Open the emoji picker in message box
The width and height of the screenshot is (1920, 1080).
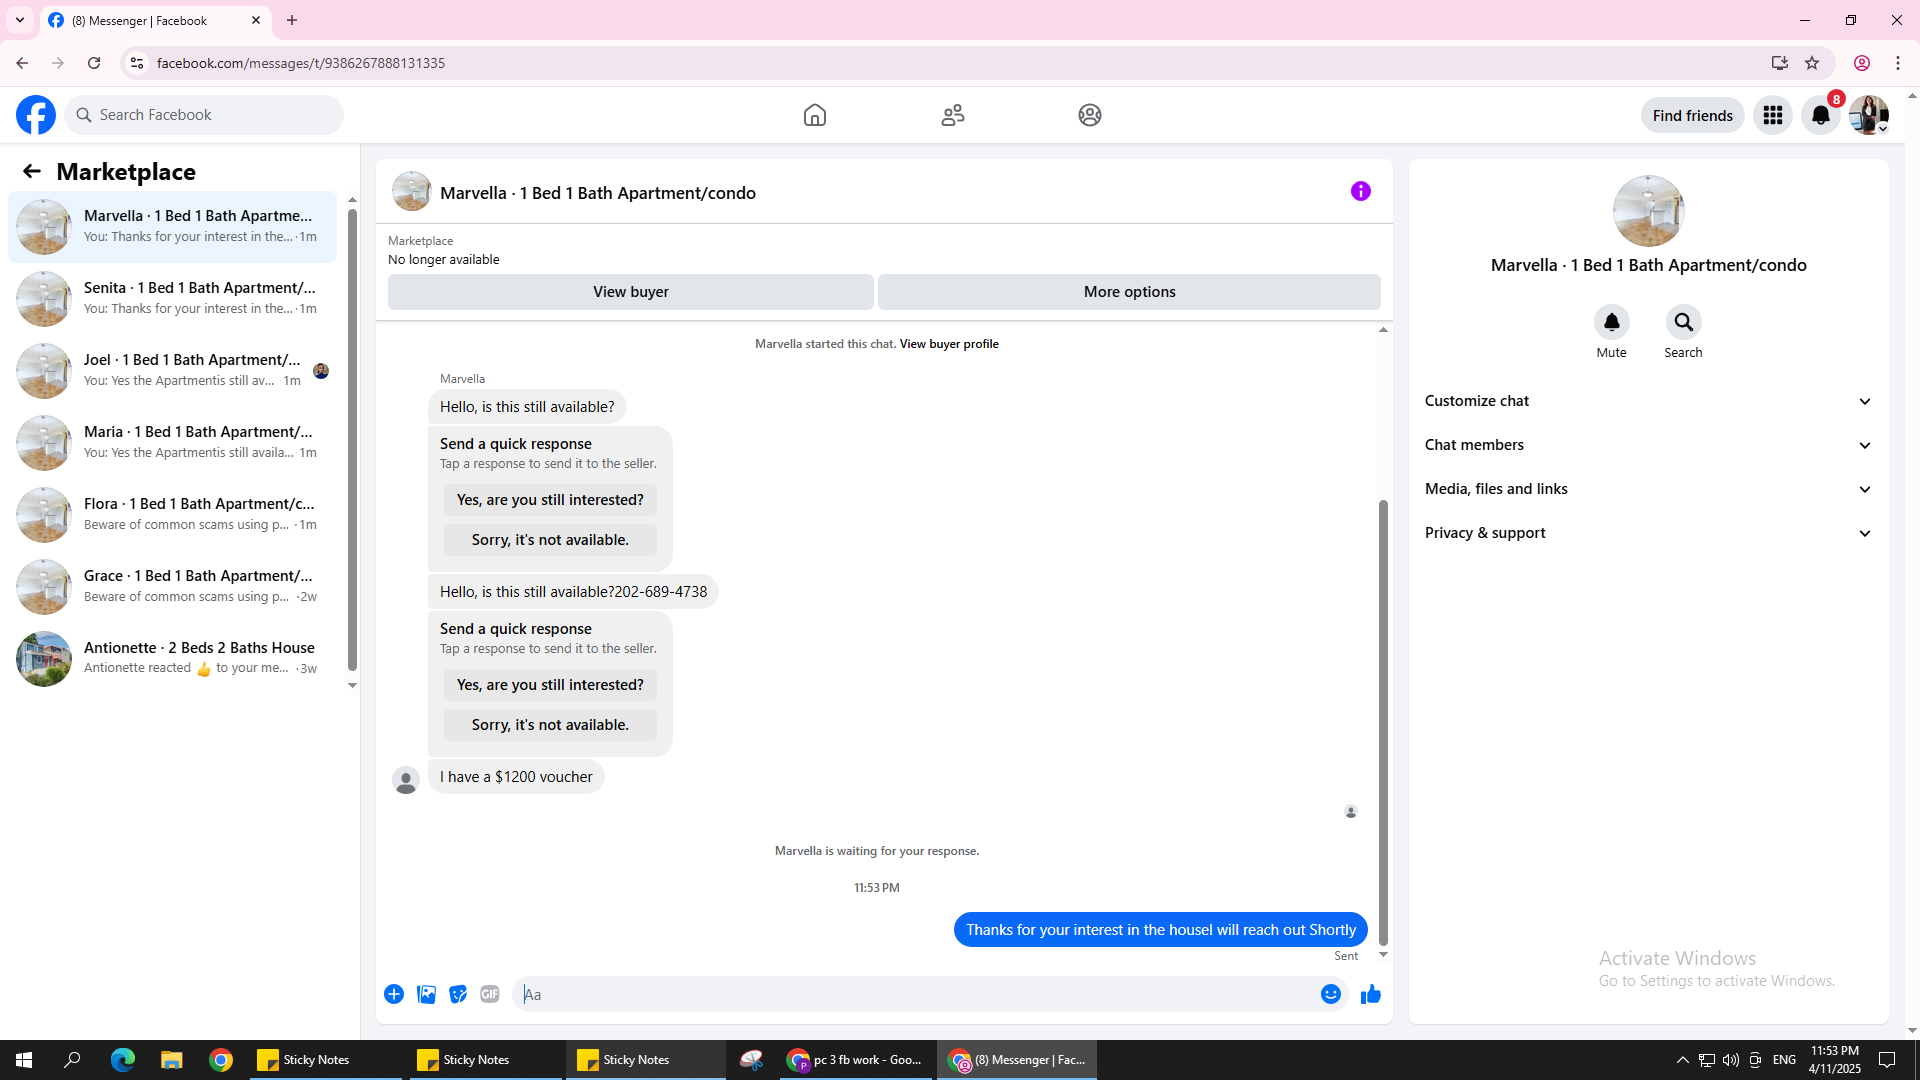point(1331,994)
